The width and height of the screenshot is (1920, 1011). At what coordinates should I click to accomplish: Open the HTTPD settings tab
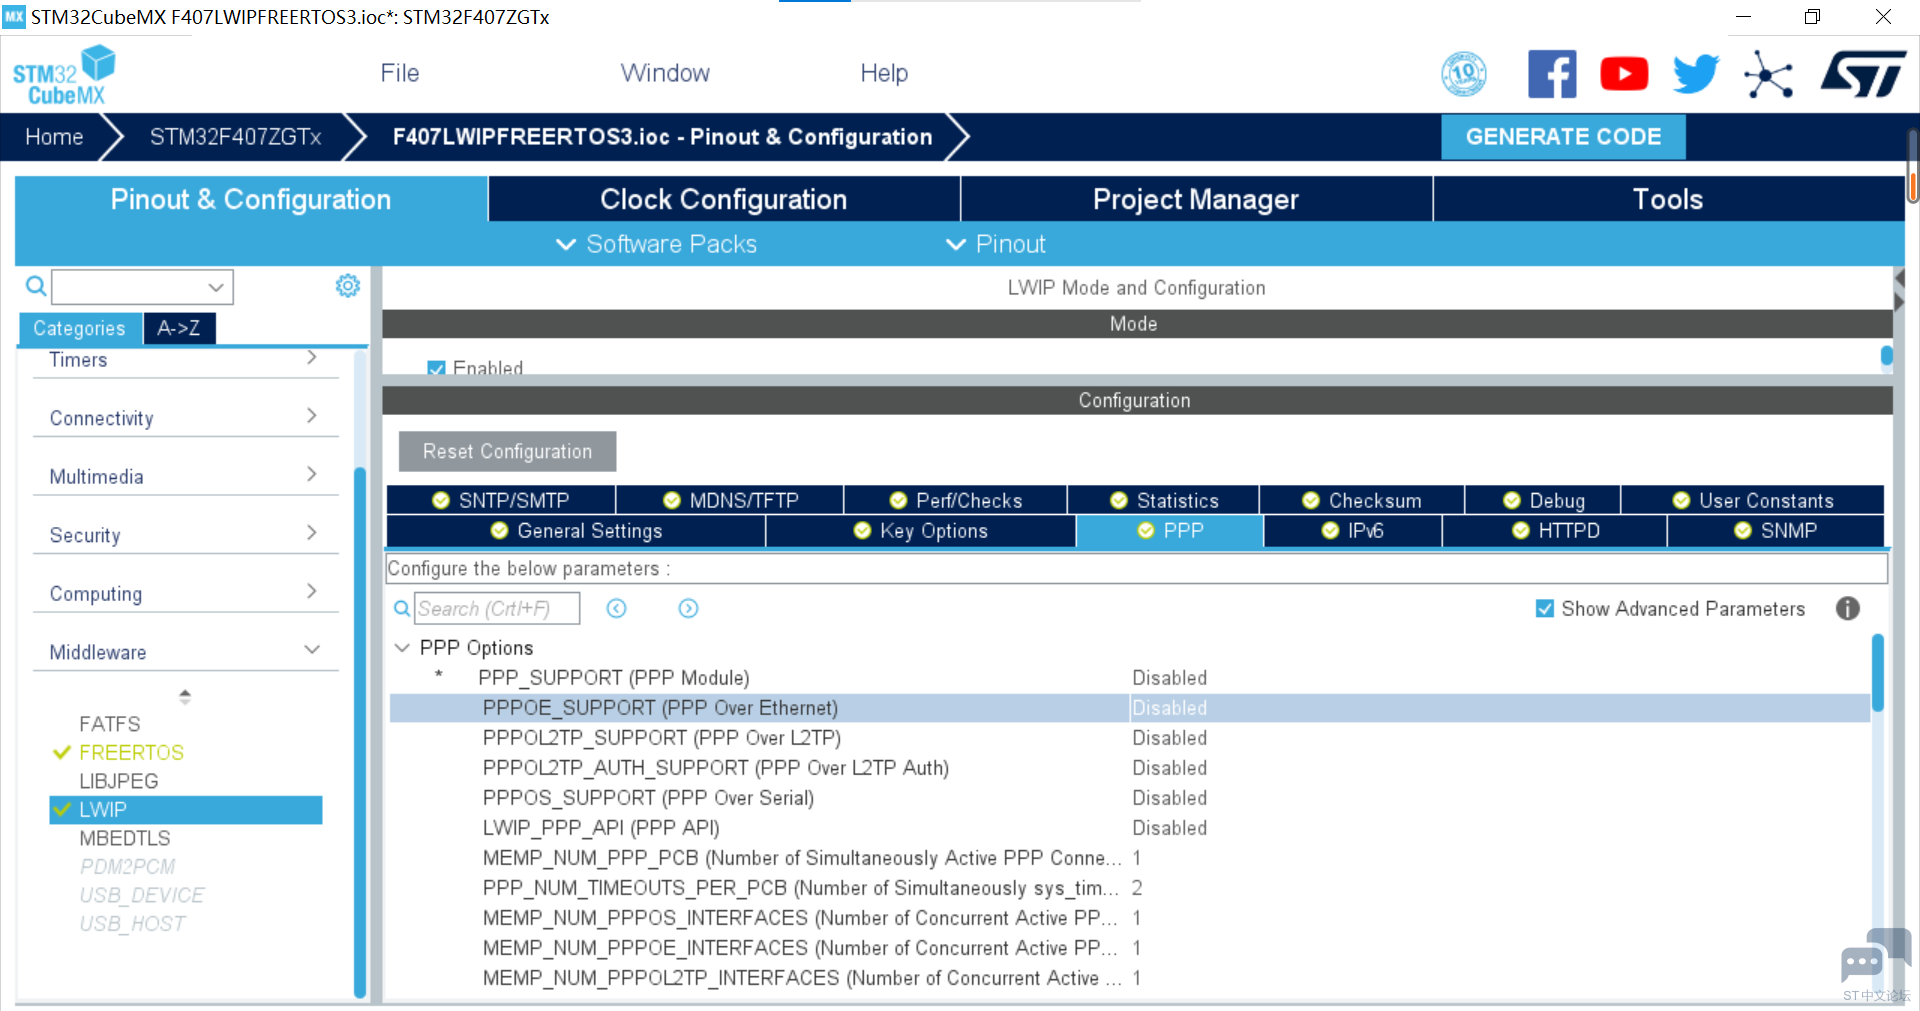[1555, 531]
